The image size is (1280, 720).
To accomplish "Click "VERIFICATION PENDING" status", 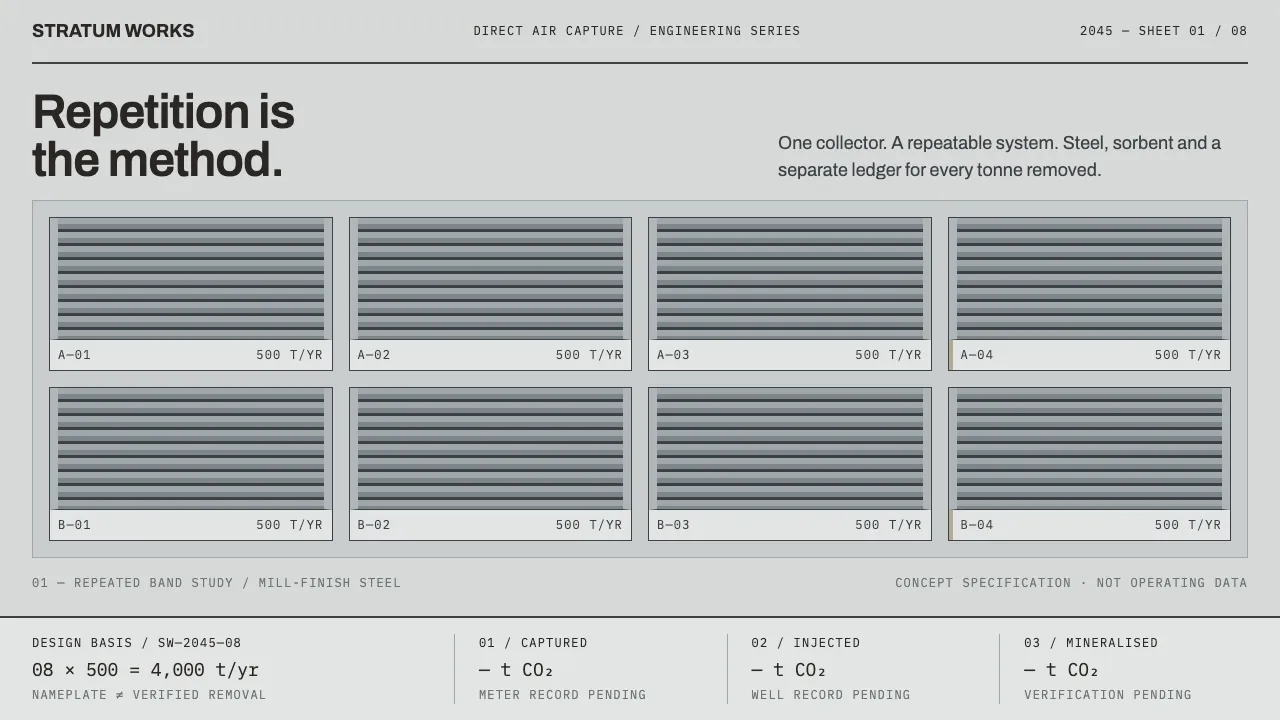I will point(1108,695).
